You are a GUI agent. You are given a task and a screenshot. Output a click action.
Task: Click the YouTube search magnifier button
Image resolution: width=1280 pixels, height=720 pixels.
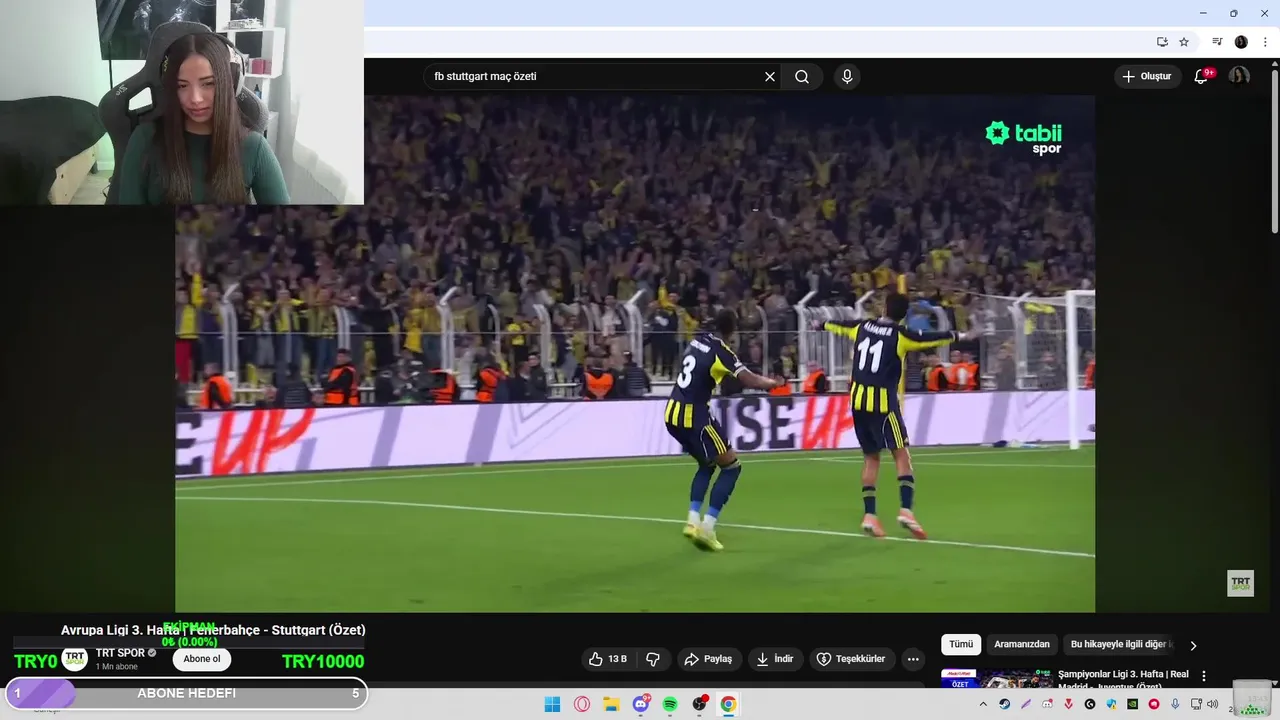click(x=802, y=77)
